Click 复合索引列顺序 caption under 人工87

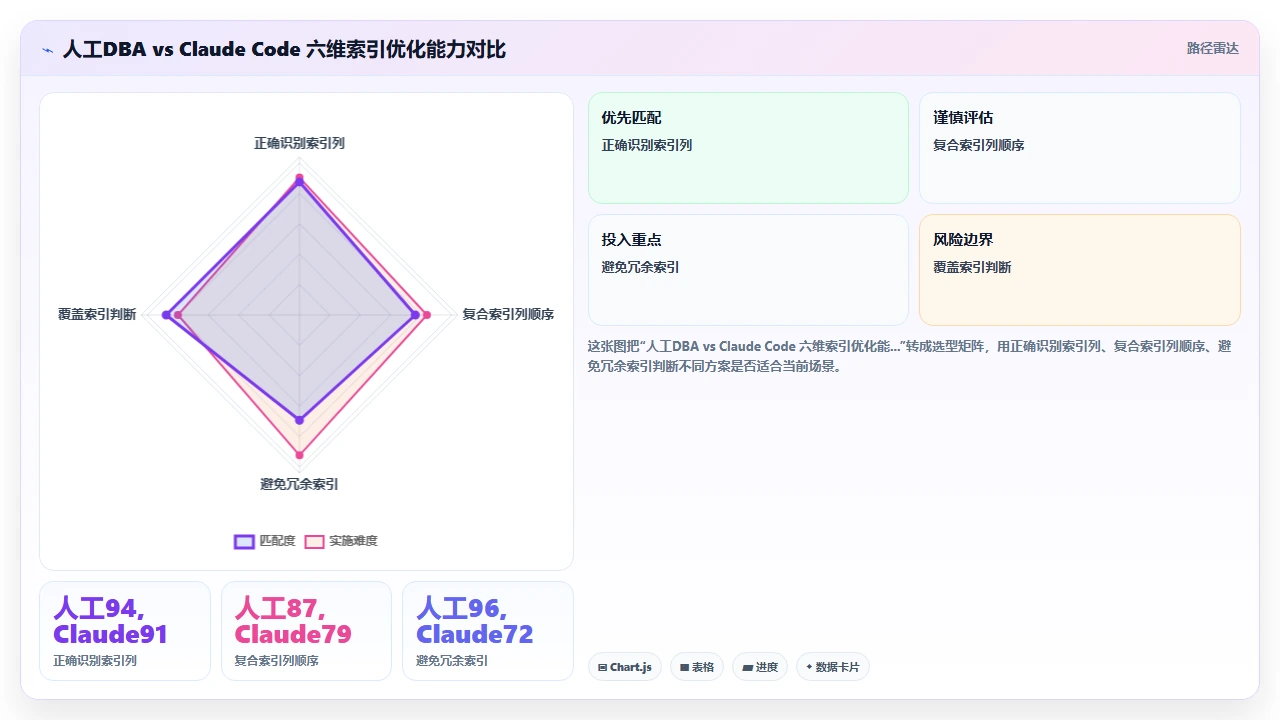[277, 661]
